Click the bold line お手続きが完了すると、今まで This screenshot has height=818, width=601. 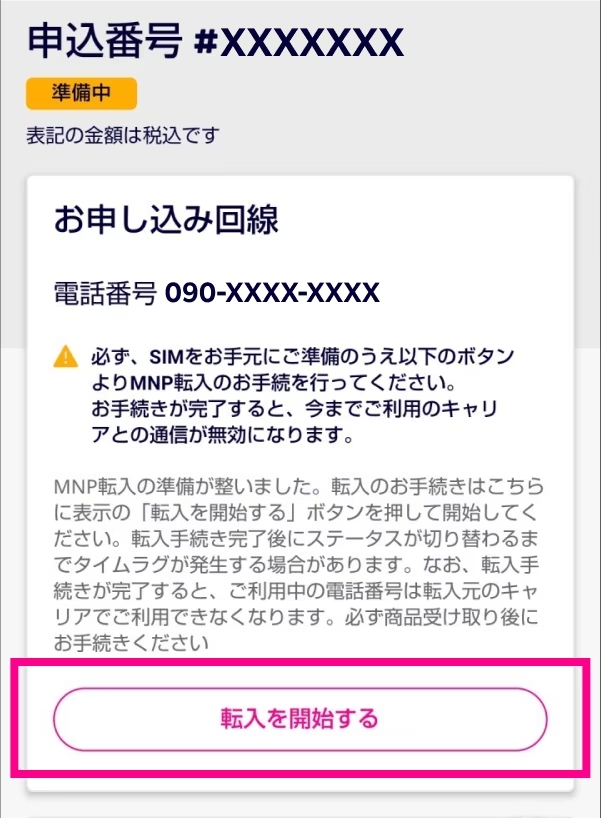coord(294,409)
